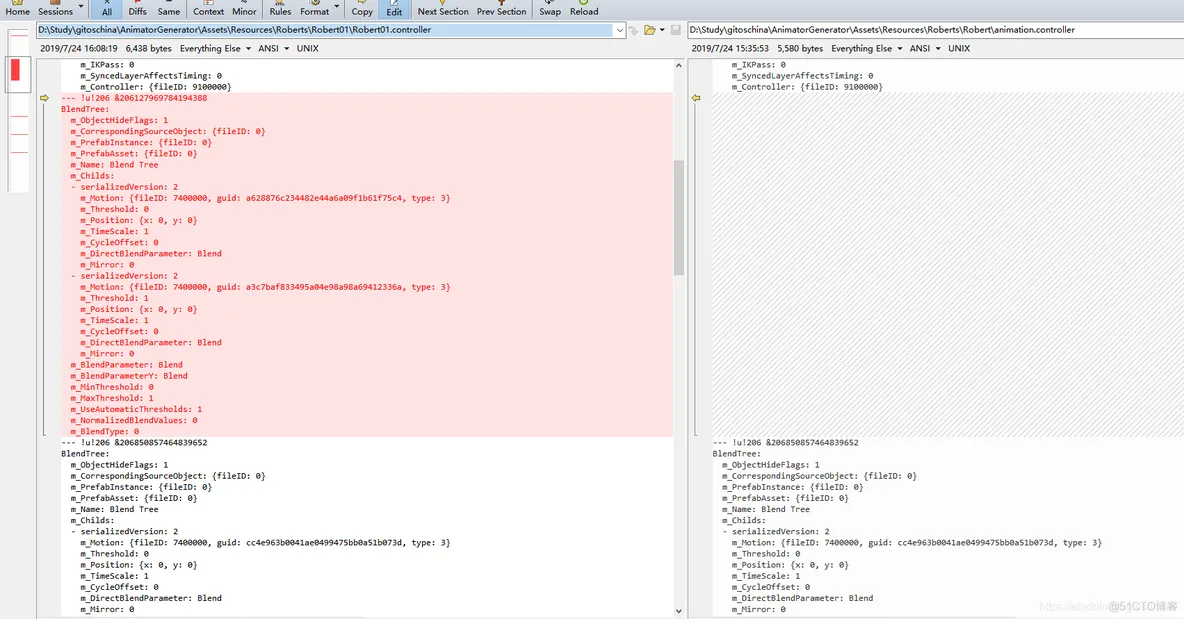This screenshot has width=1184, height=619.
Task: Open right pane ANSI encoding dropdown
Action: tap(925, 48)
